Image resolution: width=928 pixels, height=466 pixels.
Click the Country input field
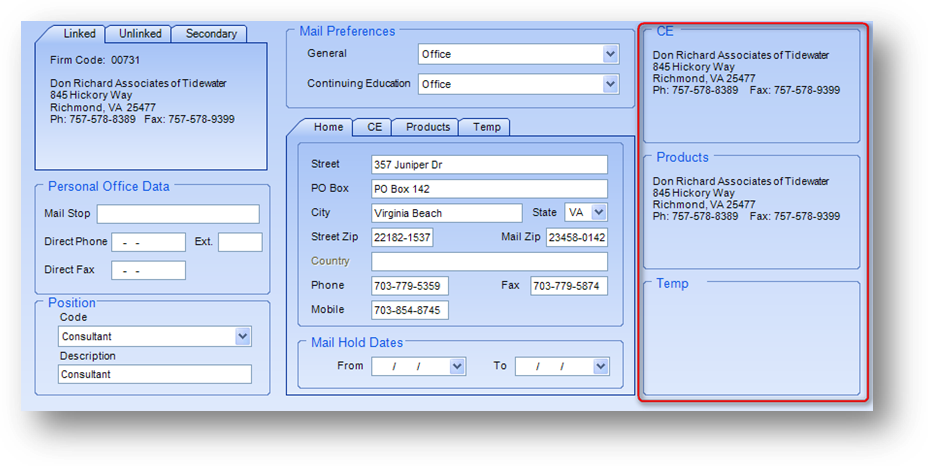[489, 262]
